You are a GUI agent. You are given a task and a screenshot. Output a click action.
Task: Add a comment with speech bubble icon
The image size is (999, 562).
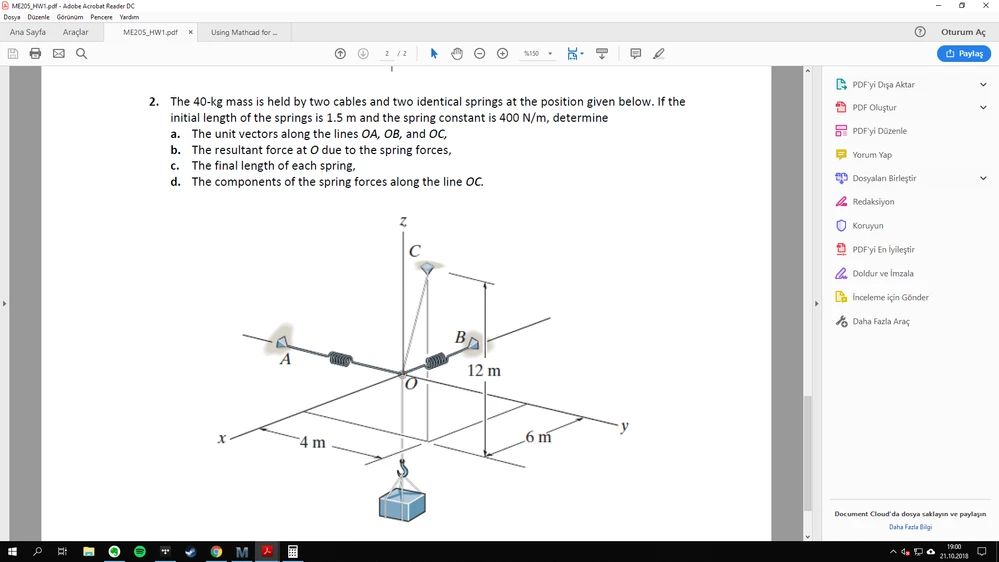pos(635,54)
